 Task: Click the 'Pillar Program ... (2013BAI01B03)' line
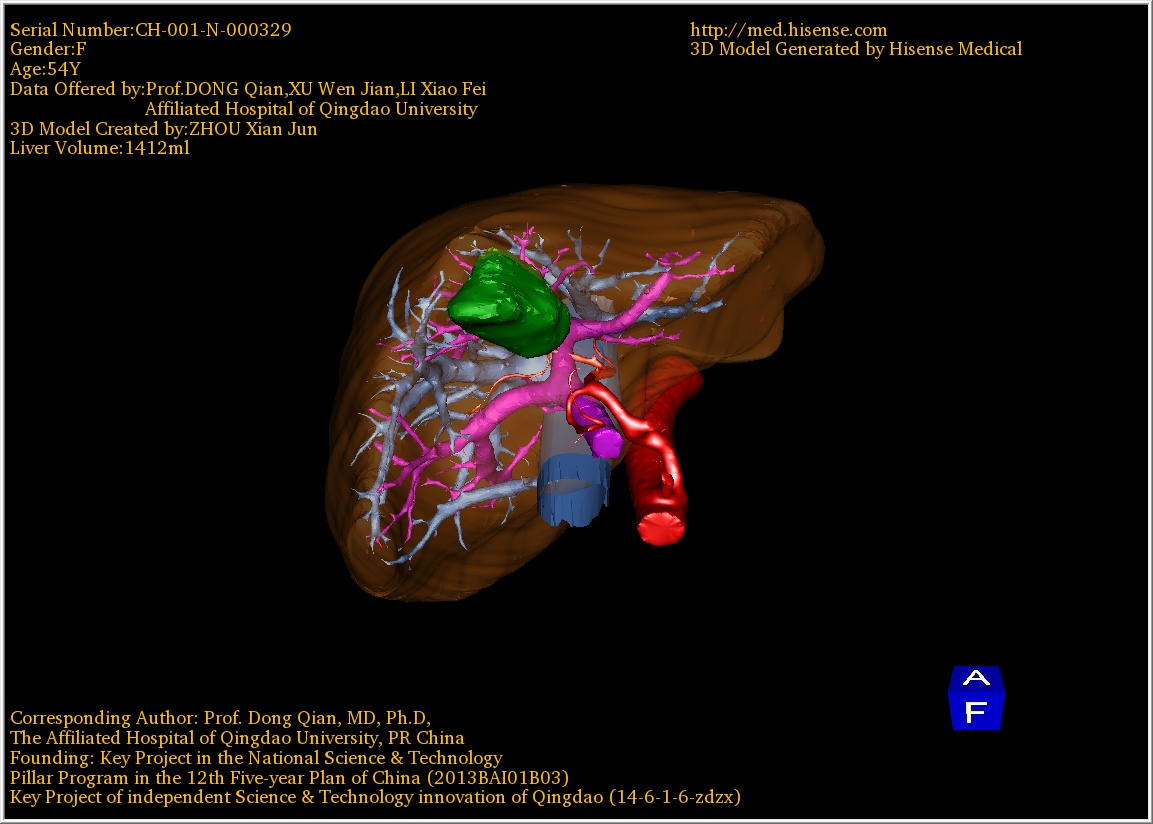(x=289, y=778)
